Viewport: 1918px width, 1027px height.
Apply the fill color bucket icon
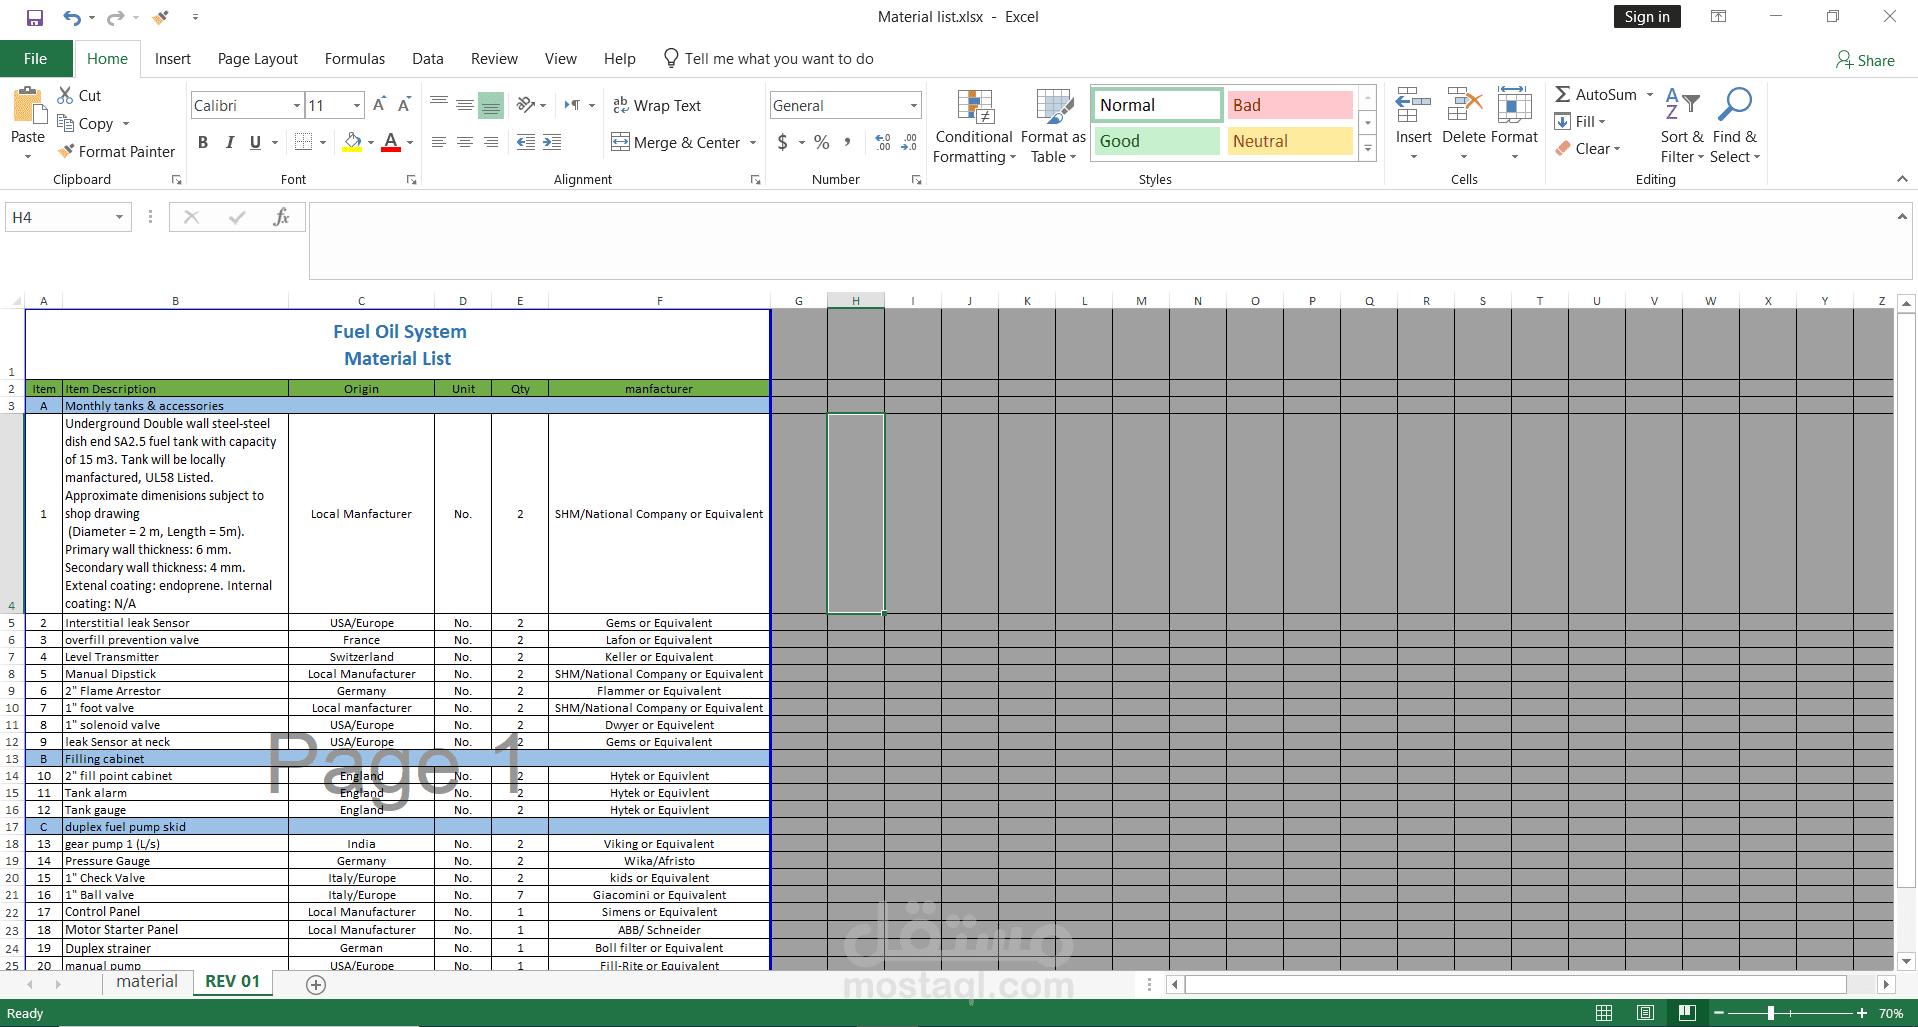(x=352, y=142)
